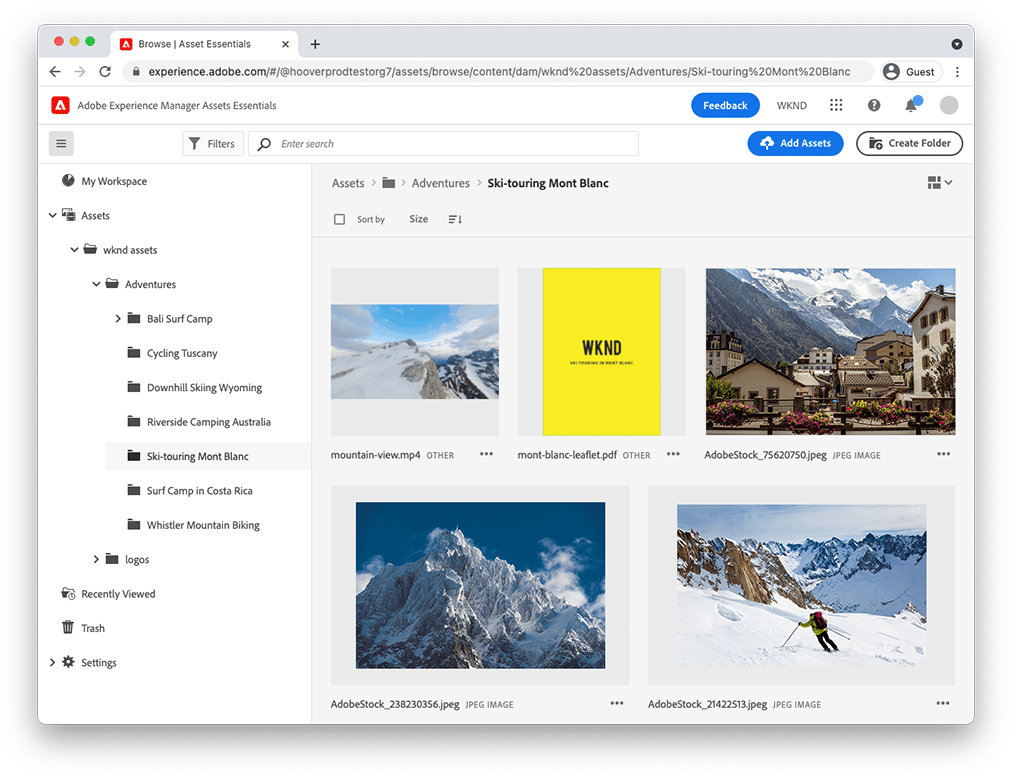Open more options for AdobeStock_238230356.jpeg
The image size is (1024, 770).
[x=616, y=703]
